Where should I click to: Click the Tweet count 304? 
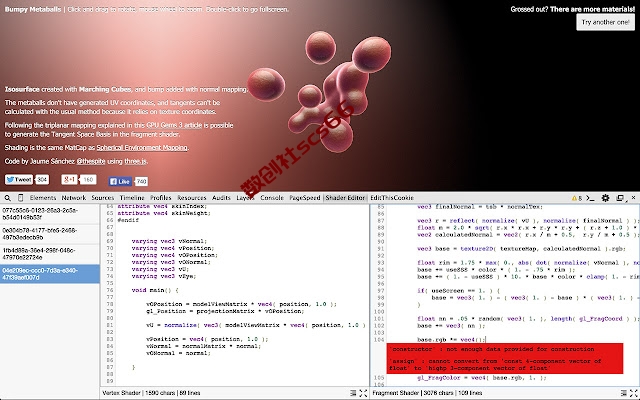pos(42,180)
